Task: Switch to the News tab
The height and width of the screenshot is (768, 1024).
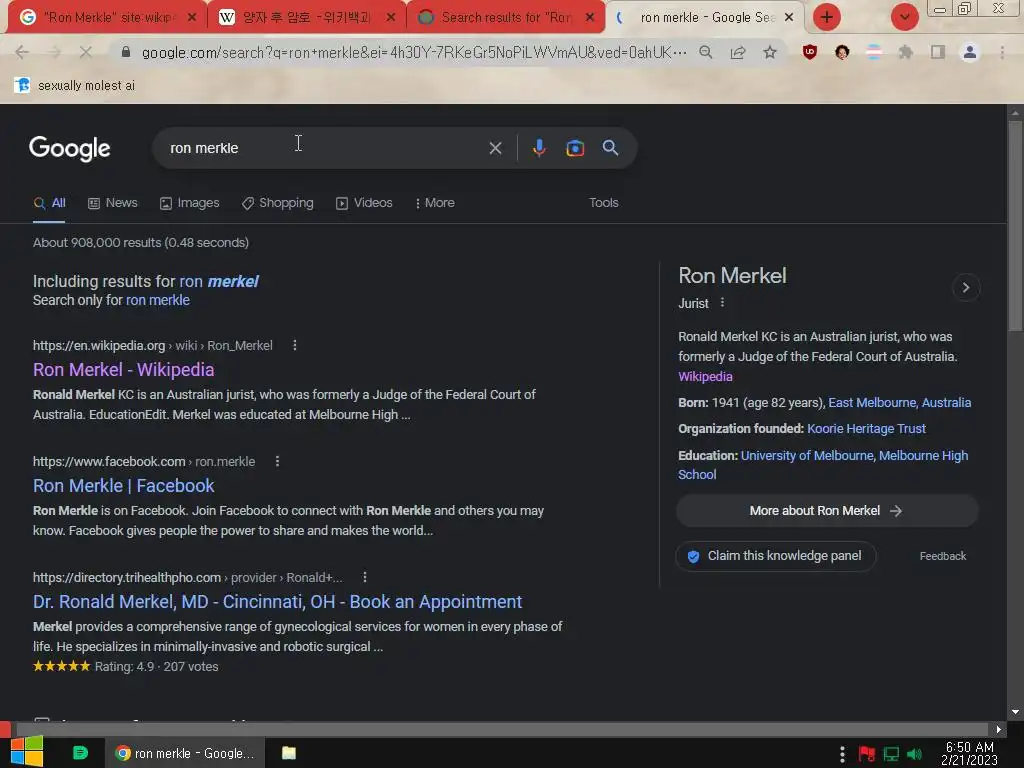Action: coord(112,203)
